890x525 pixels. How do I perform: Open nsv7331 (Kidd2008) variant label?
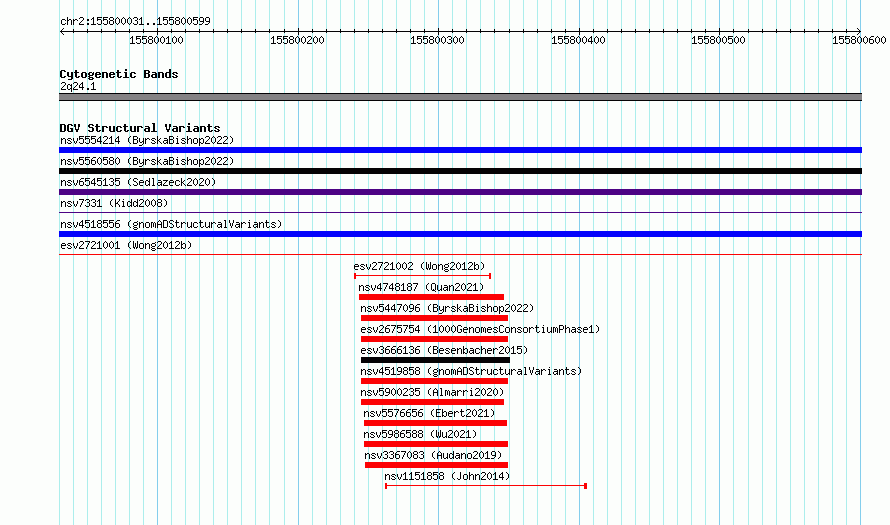pyautogui.click(x=114, y=203)
